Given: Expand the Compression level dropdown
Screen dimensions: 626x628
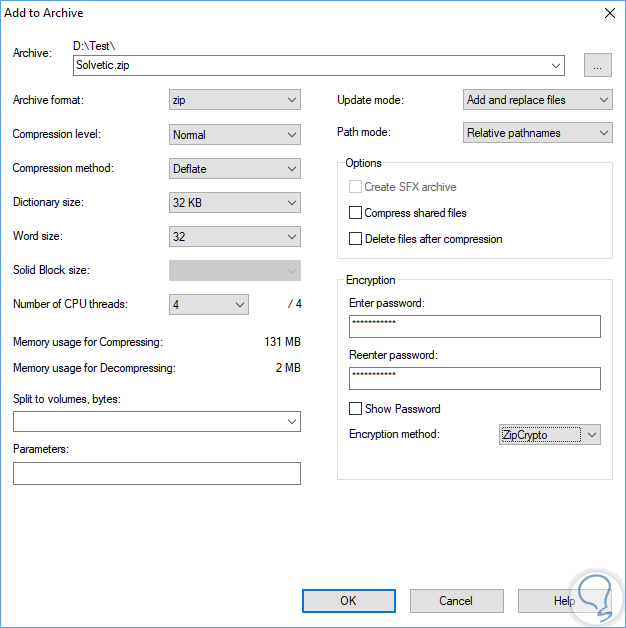Looking at the screenshot, I should [x=235, y=135].
